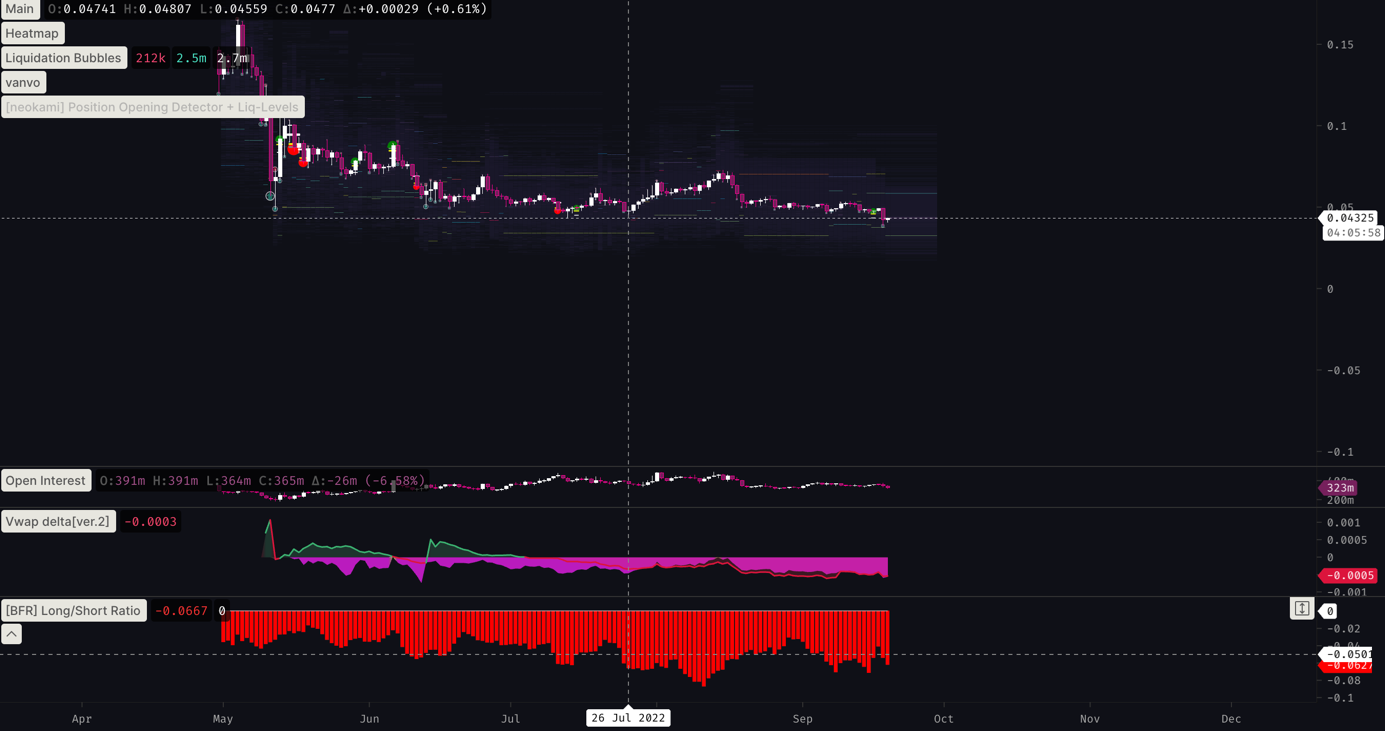Open the vanvo indicator label
The height and width of the screenshot is (731, 1385).
coord(23,82)
